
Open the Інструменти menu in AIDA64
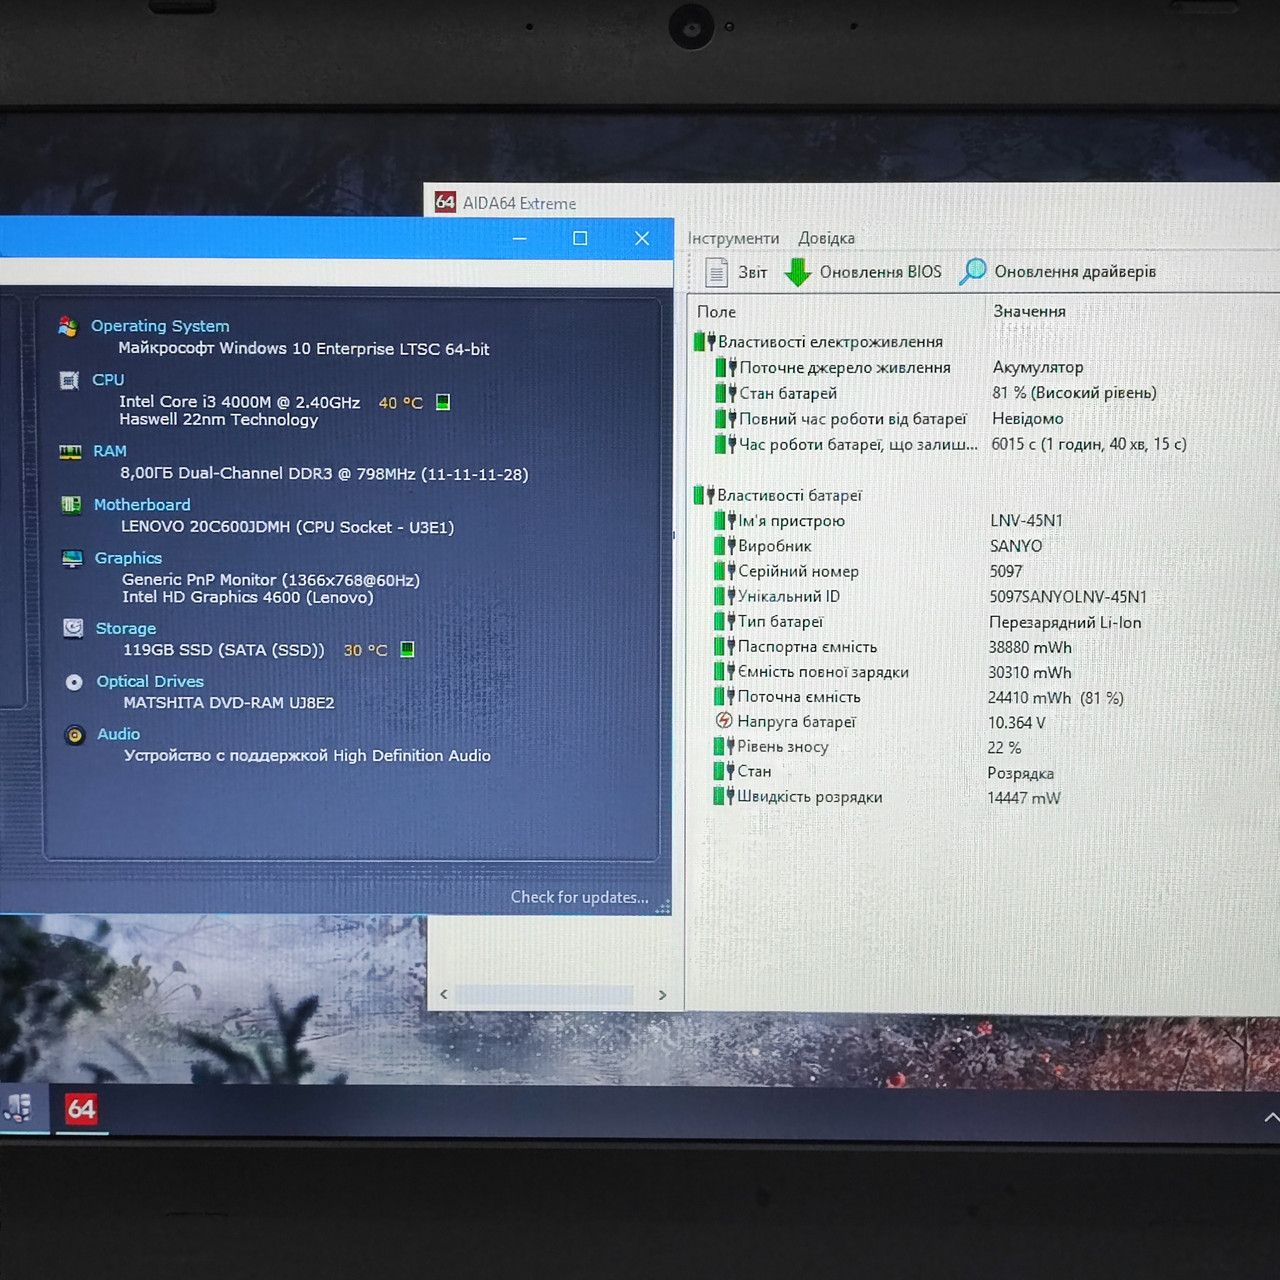click(x=733, y=238)
